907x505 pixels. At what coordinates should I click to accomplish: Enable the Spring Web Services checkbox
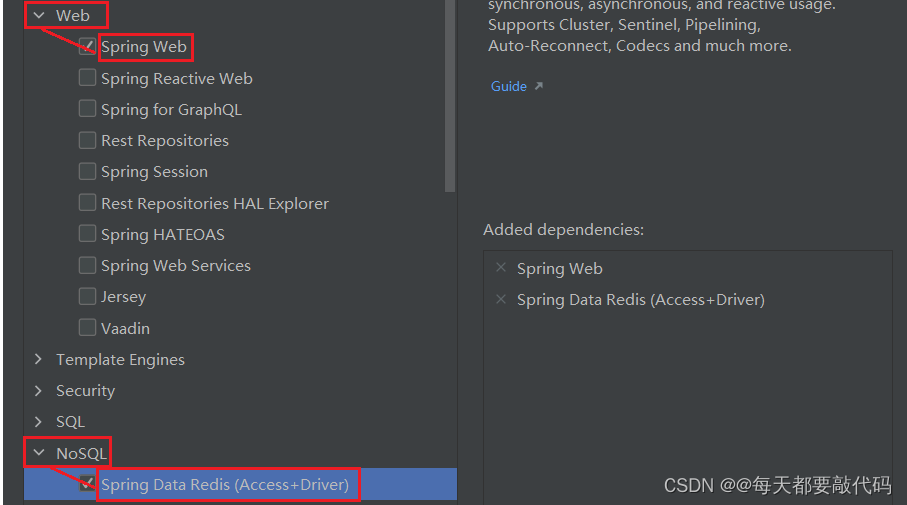87,265
